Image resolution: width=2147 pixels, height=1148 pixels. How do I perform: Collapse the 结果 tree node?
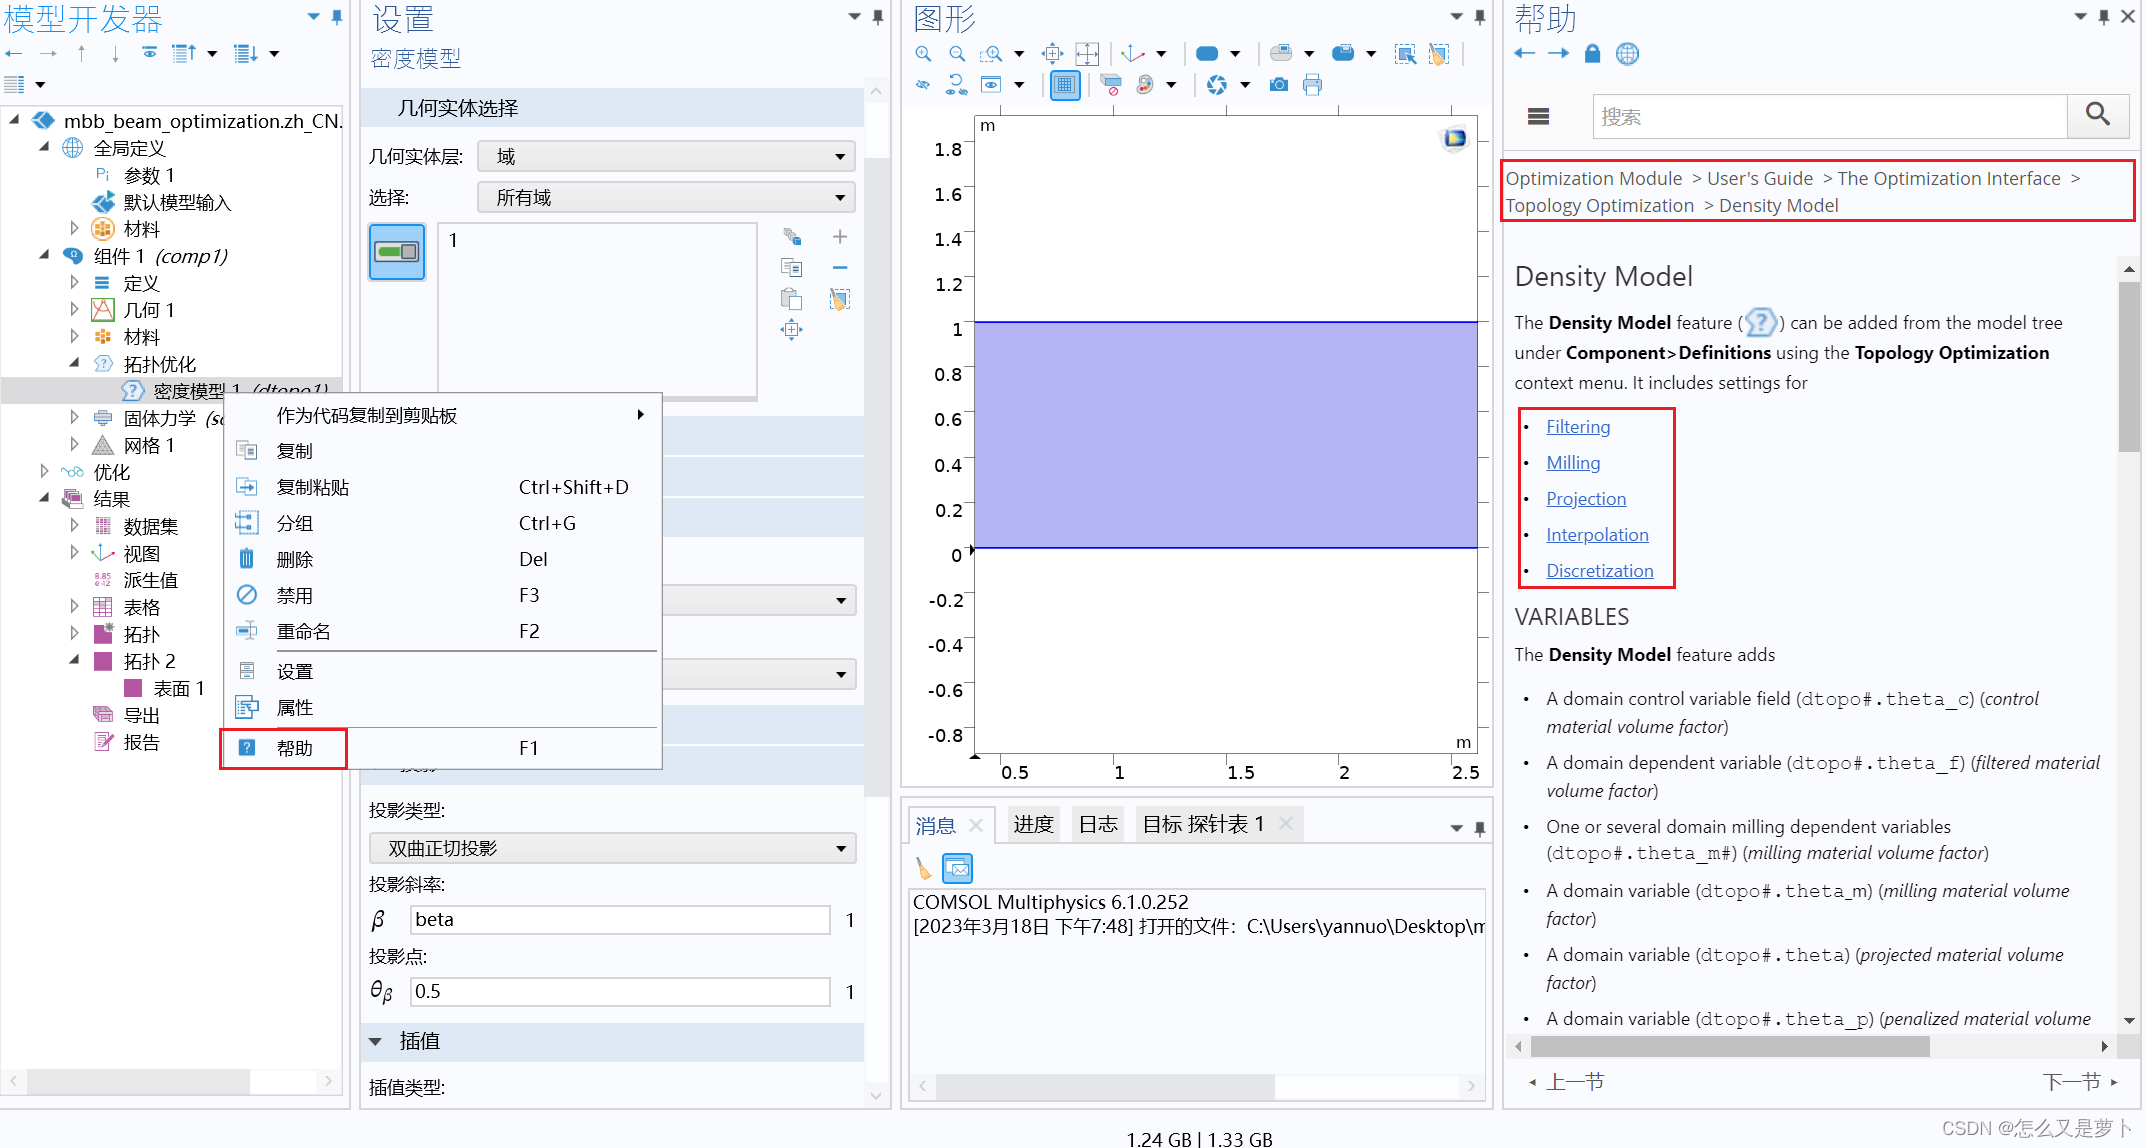point(44,499)
